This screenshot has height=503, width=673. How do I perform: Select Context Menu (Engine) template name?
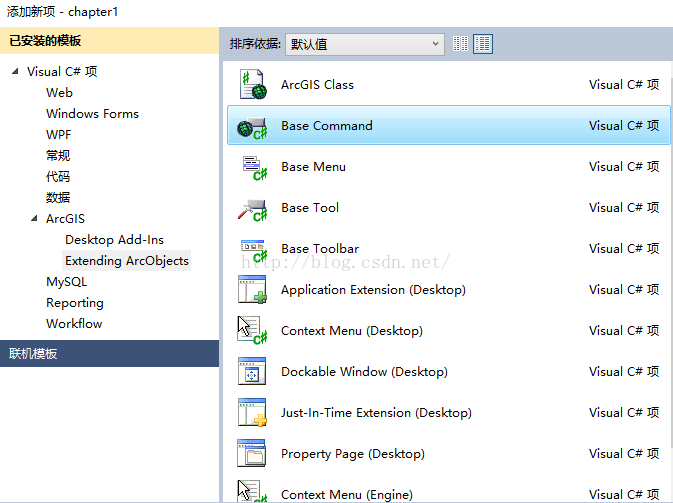(x=346, y=494)
